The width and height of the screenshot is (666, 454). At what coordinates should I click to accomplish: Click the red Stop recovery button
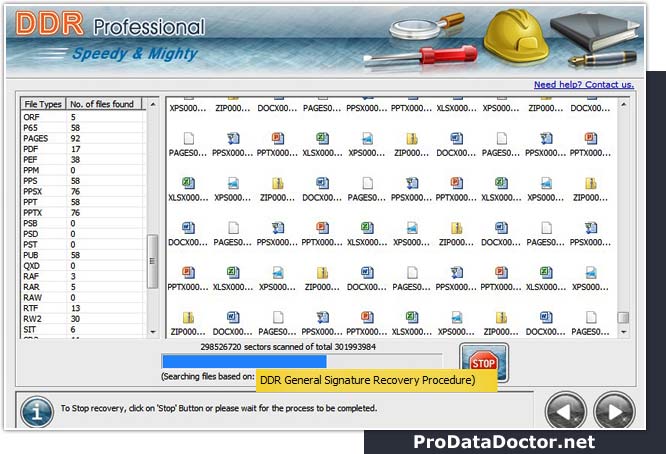click(x=484, y=362)
